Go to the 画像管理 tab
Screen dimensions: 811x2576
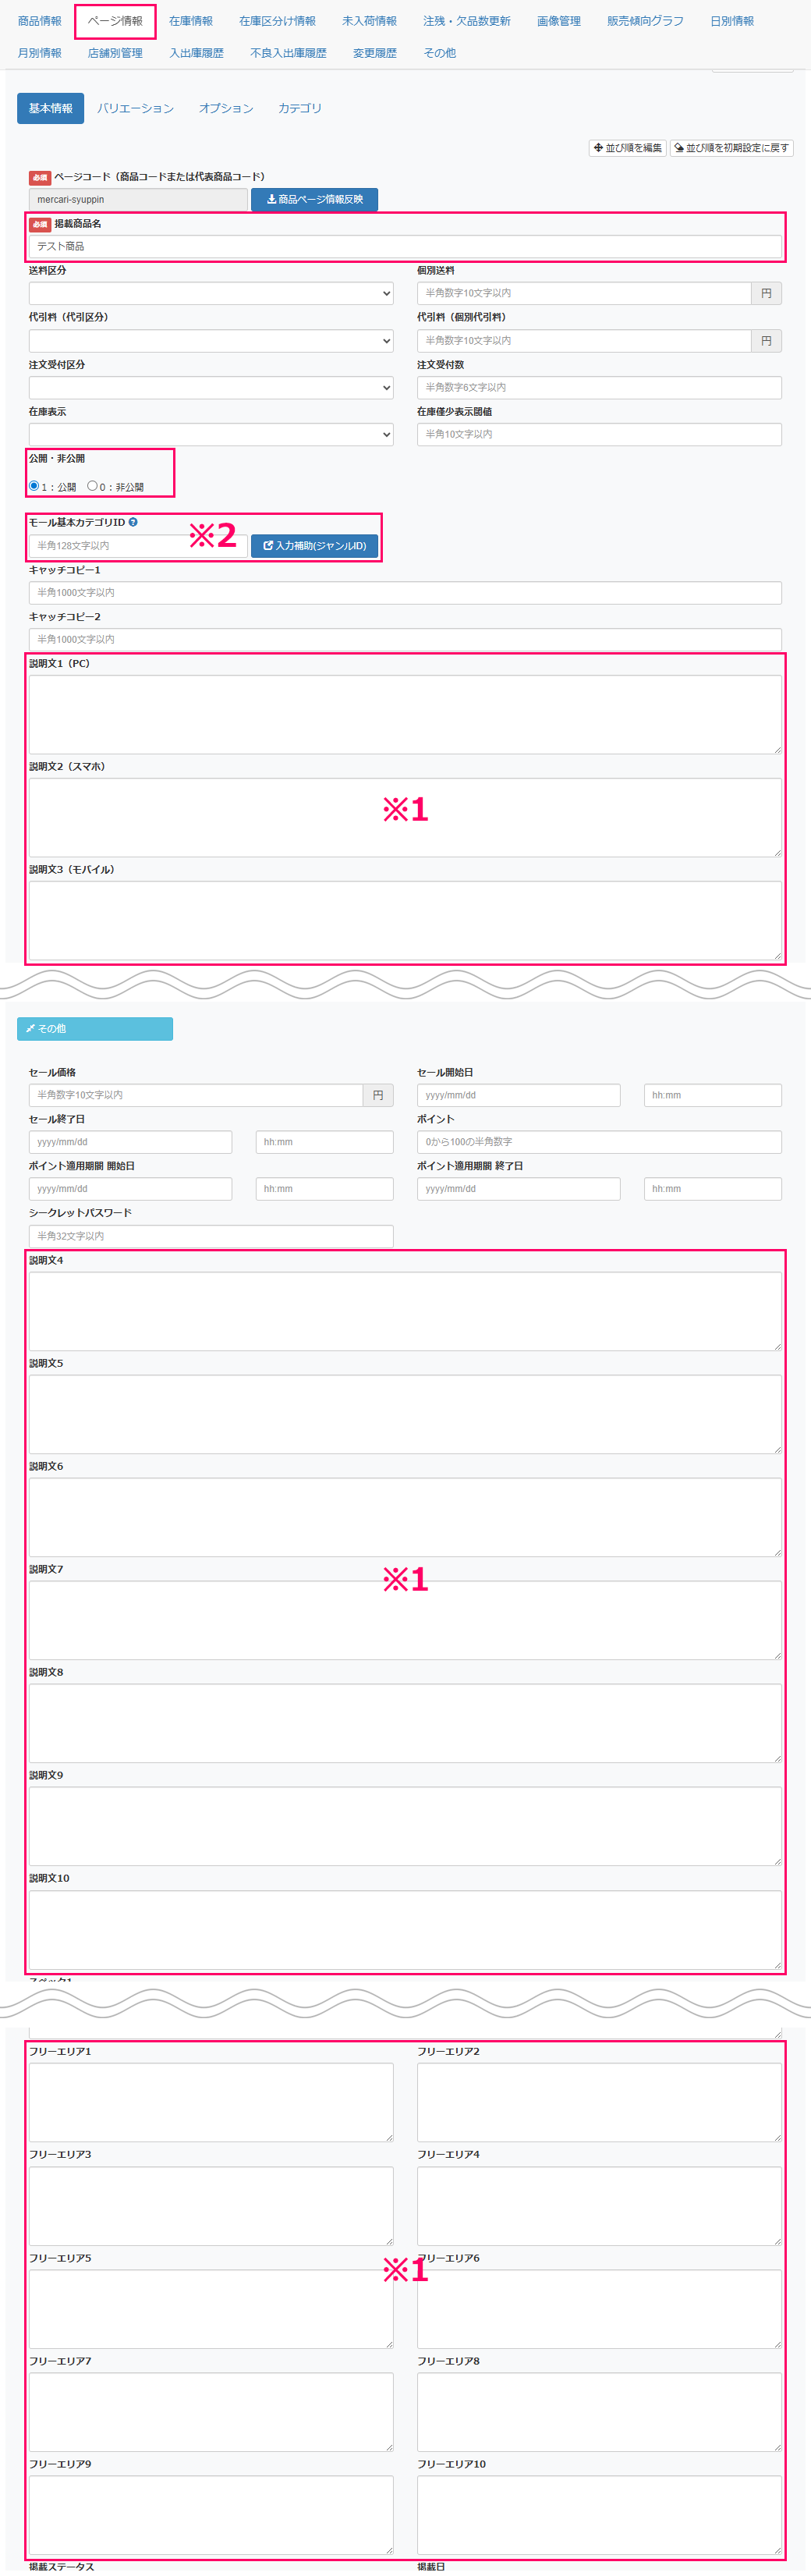pyautogui.click(x=558, y=21)
